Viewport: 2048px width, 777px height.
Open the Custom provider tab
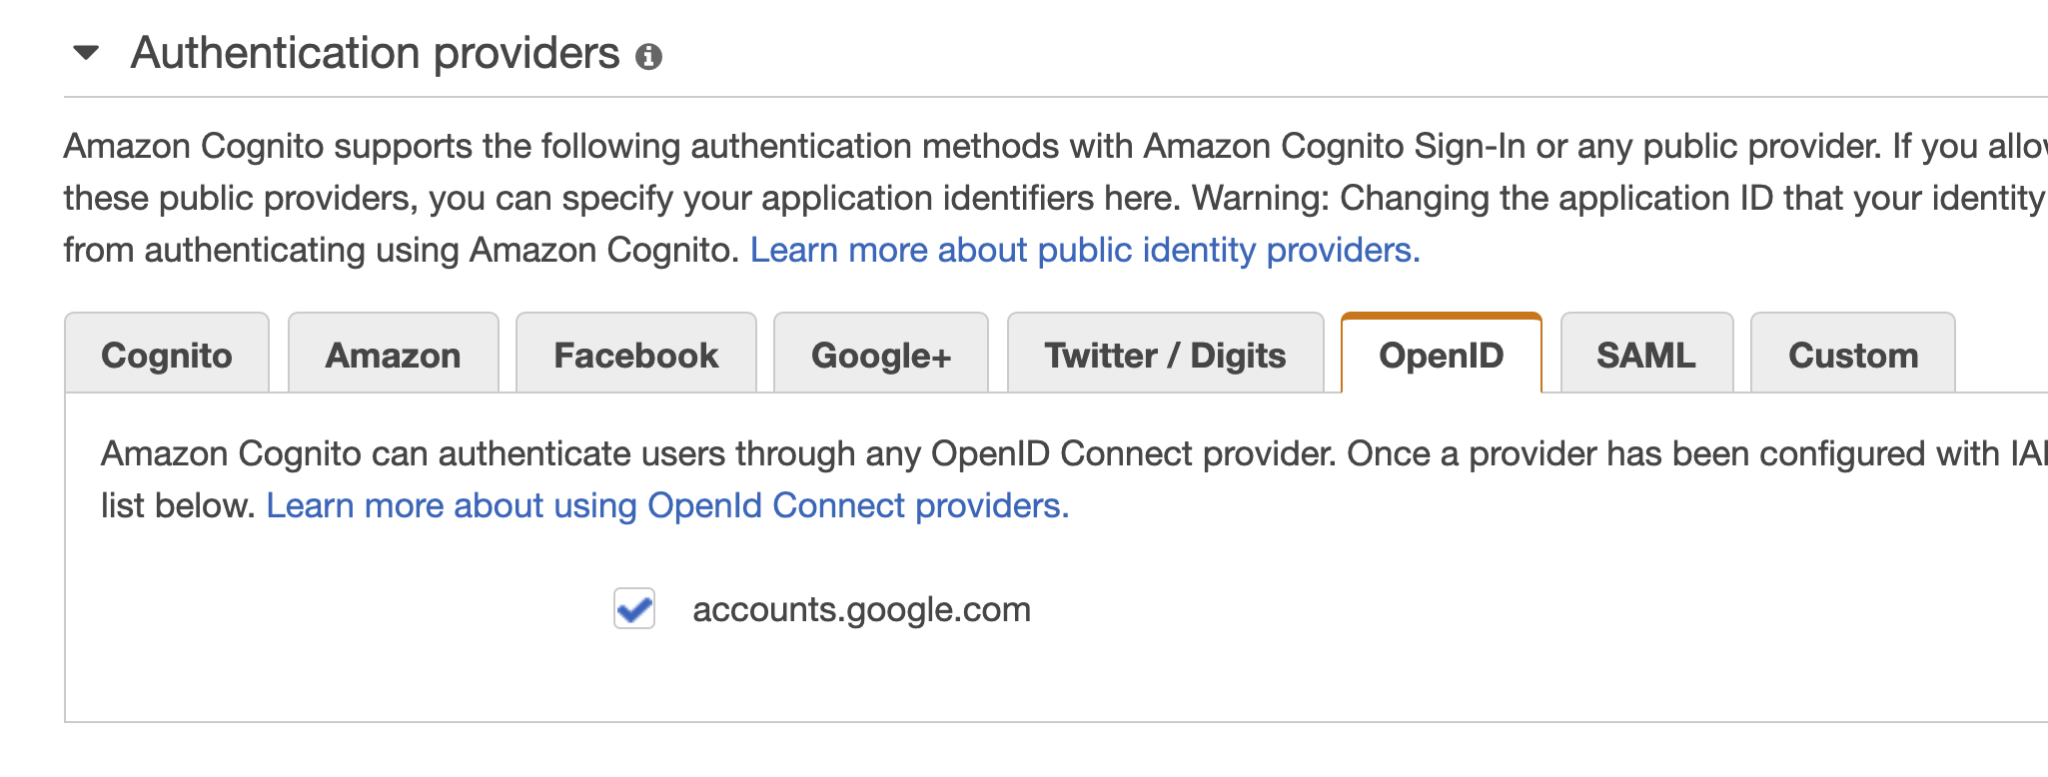pos(1853,355)
